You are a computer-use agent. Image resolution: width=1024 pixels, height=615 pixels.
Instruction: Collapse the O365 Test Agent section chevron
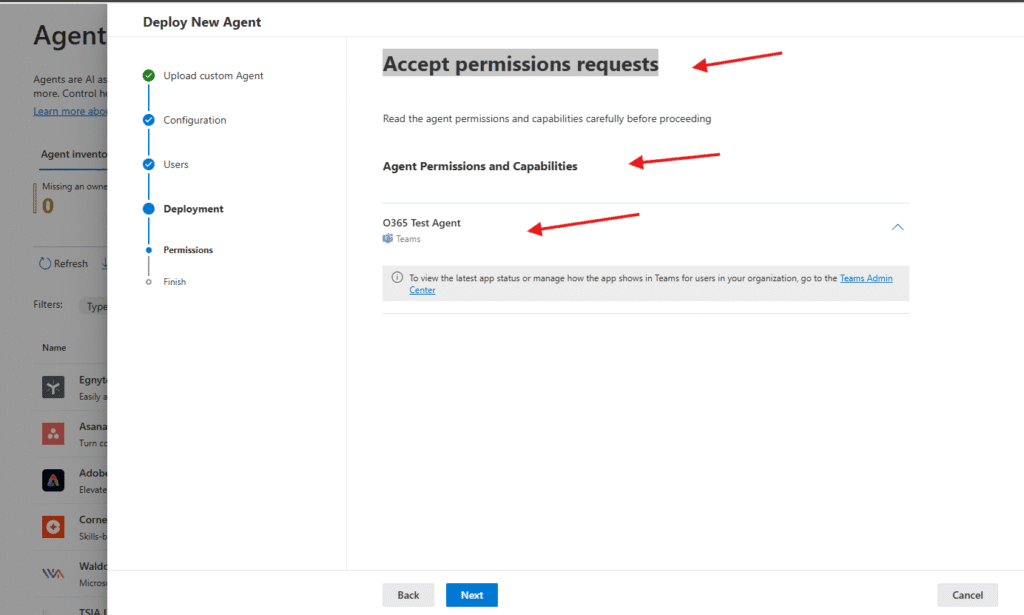897,227
